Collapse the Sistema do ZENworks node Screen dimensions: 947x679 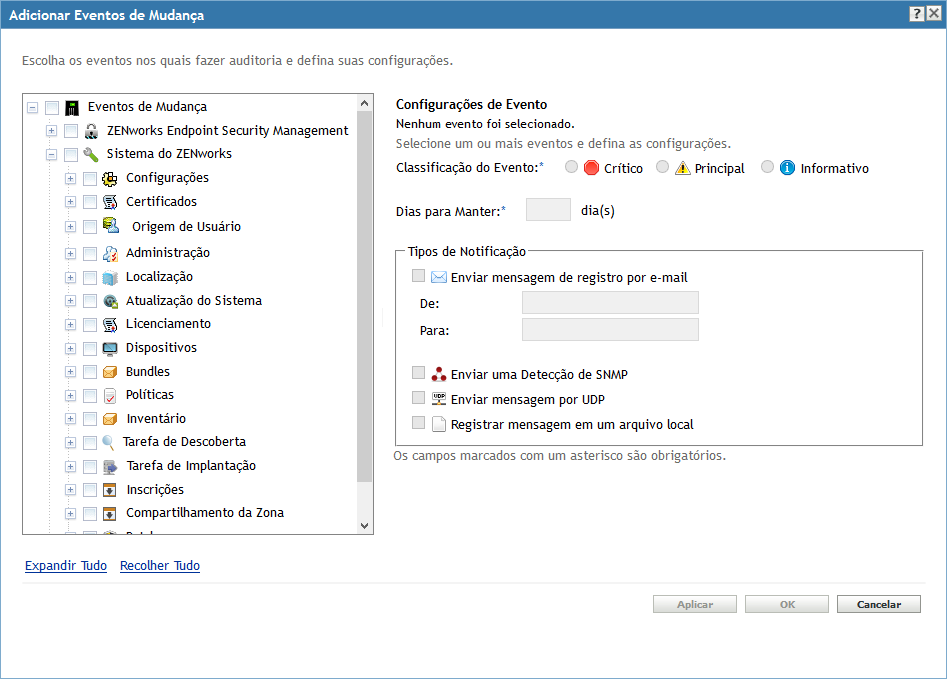point(51,155)
